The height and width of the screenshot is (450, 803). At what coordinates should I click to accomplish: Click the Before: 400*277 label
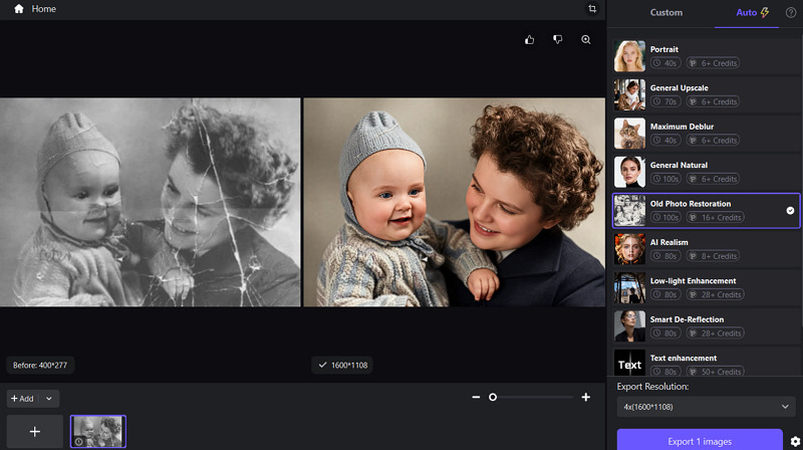(x=40, y=366)
